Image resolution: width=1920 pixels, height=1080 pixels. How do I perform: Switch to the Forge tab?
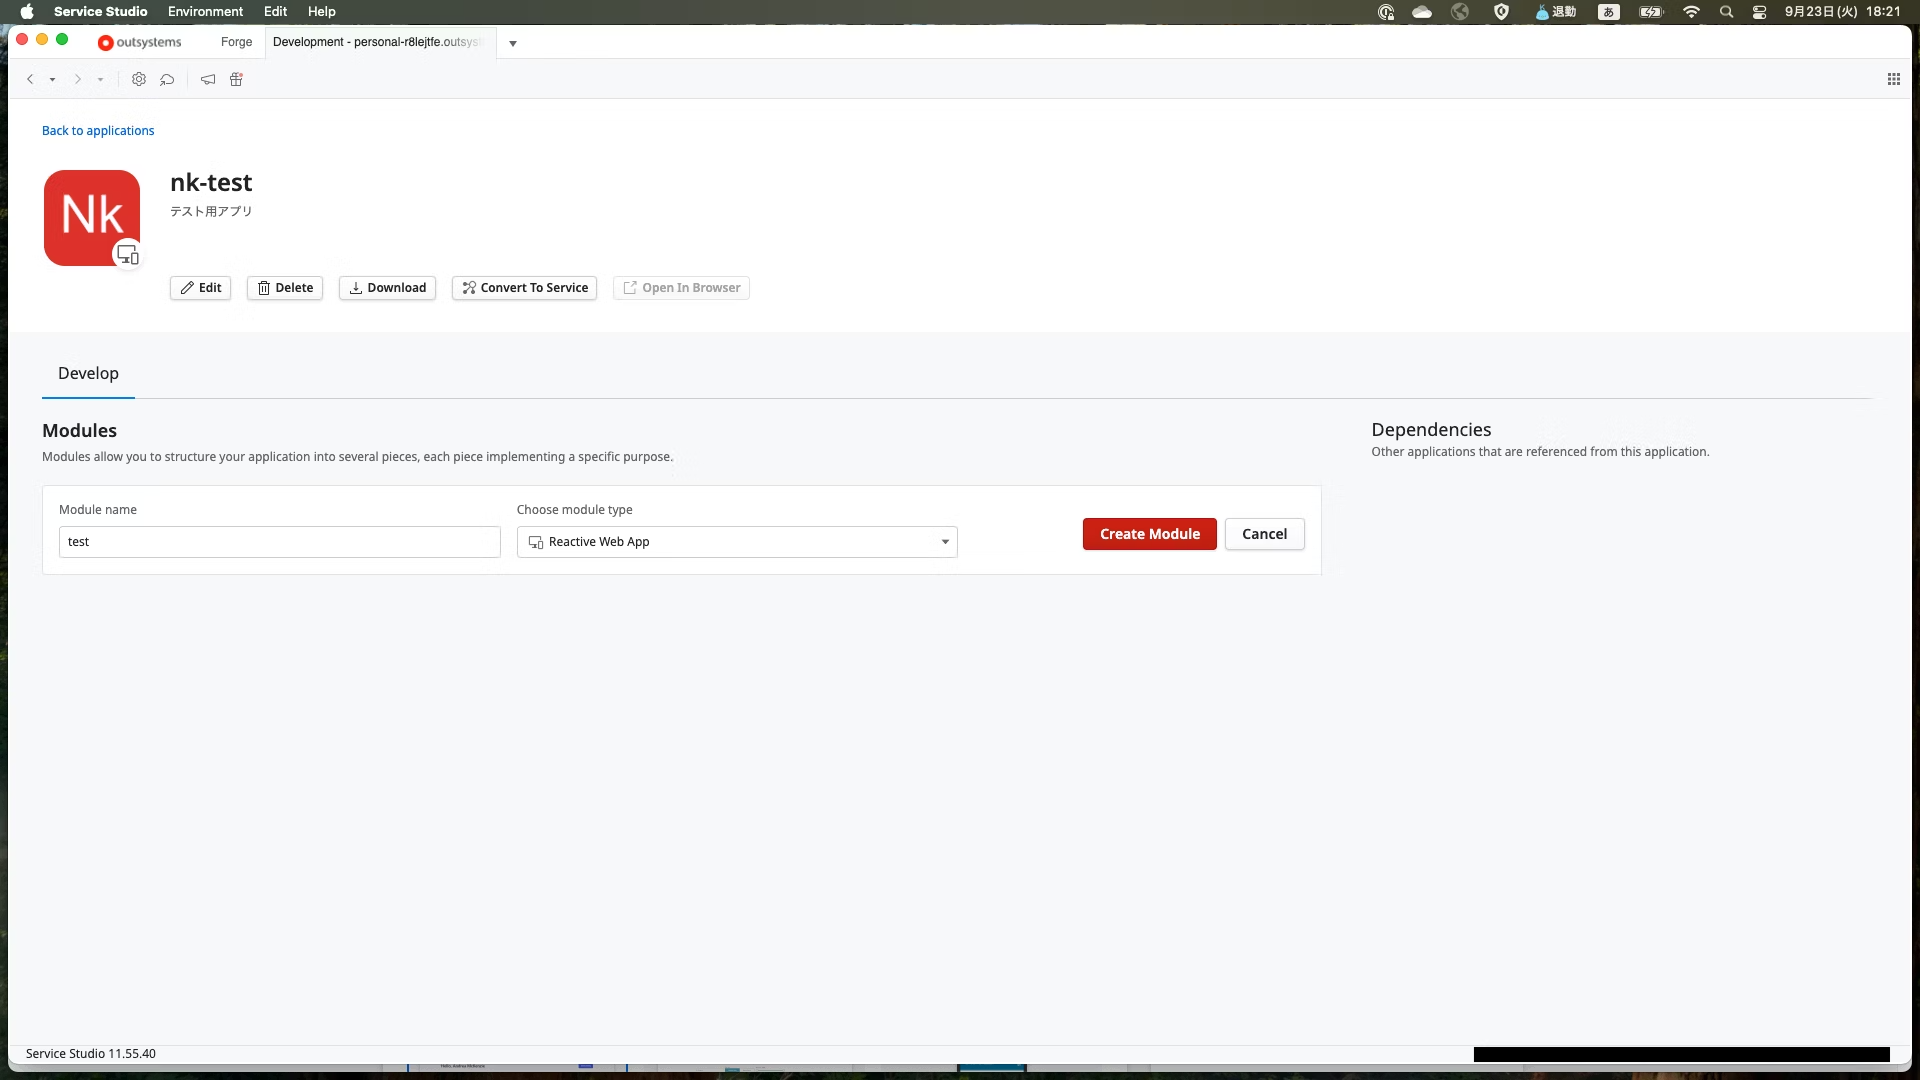[x=236, y=42]
